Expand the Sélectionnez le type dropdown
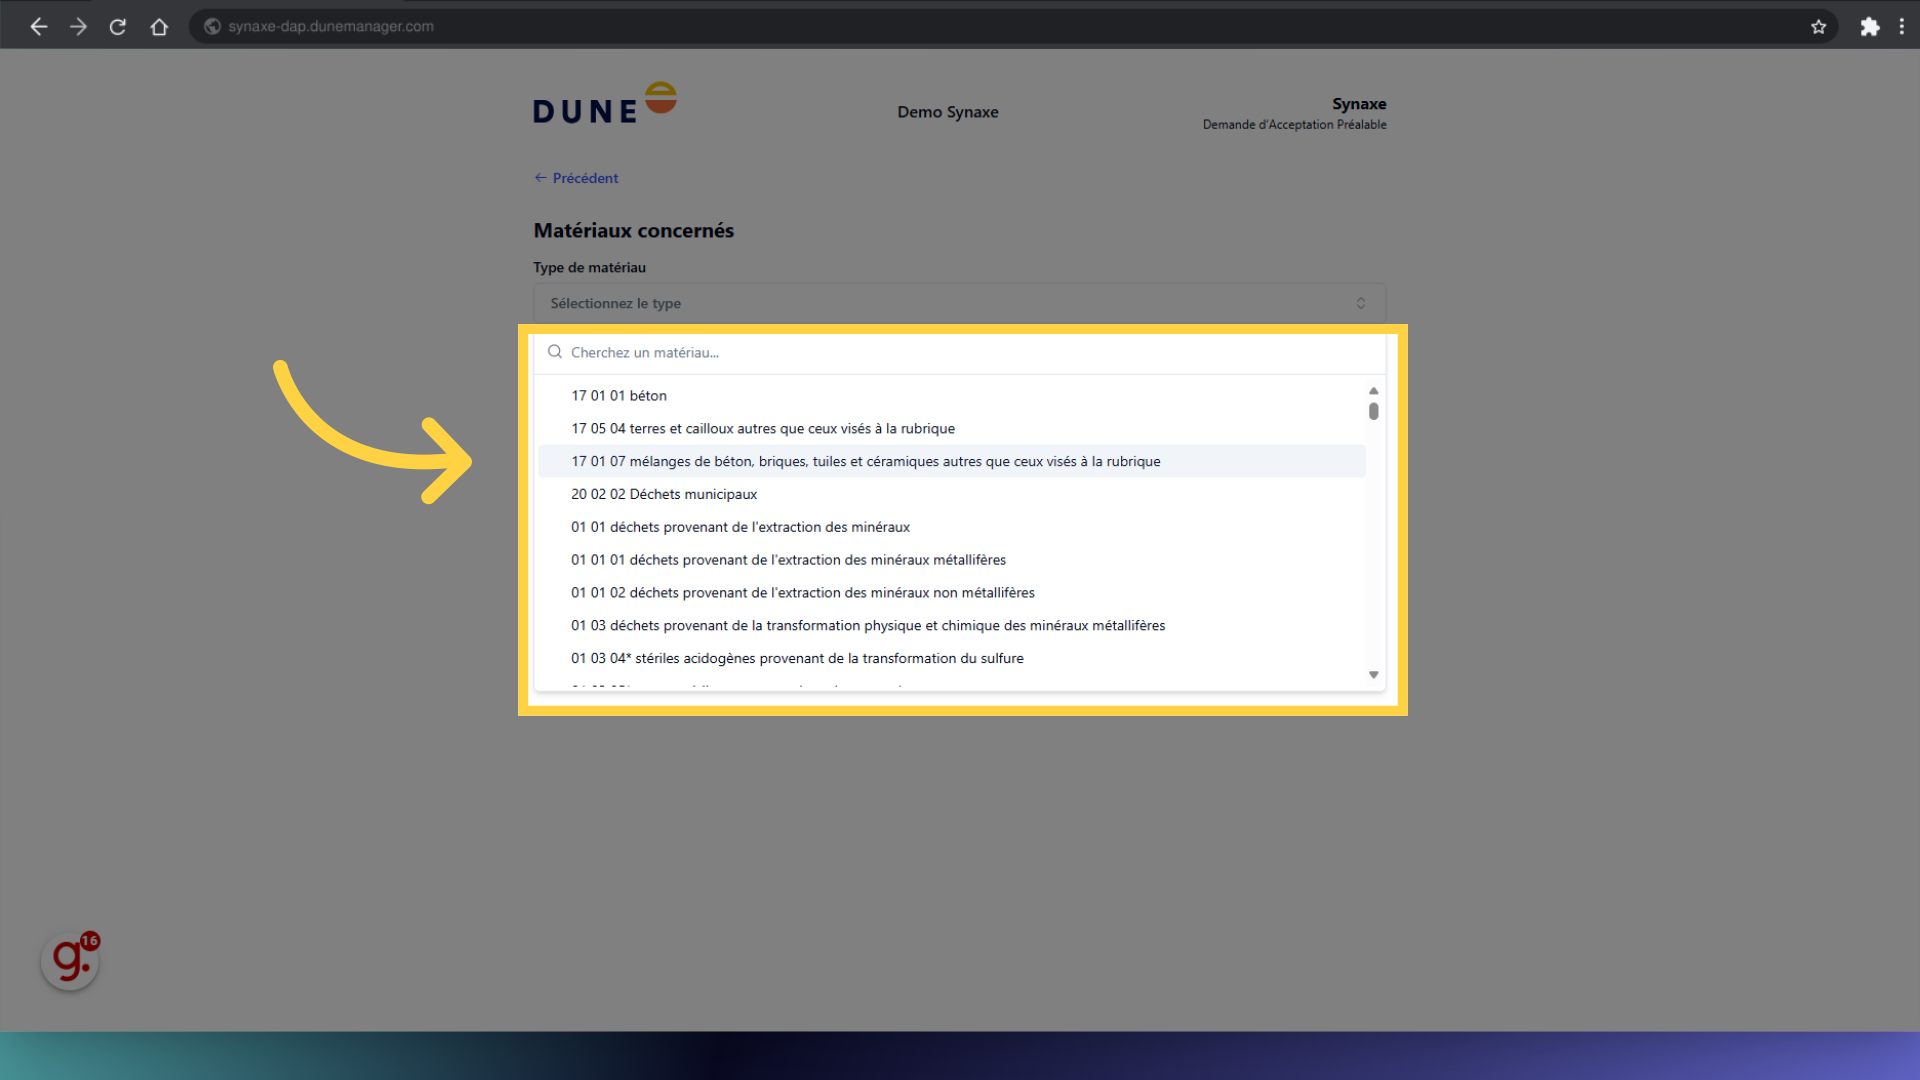 pos(959,303)
